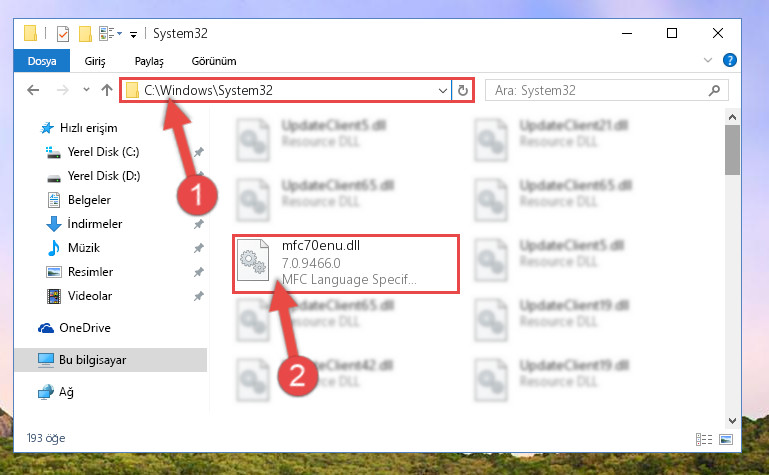Open OneDrive in navigation pane
The image size is (769, 475).
pos(84,328)
